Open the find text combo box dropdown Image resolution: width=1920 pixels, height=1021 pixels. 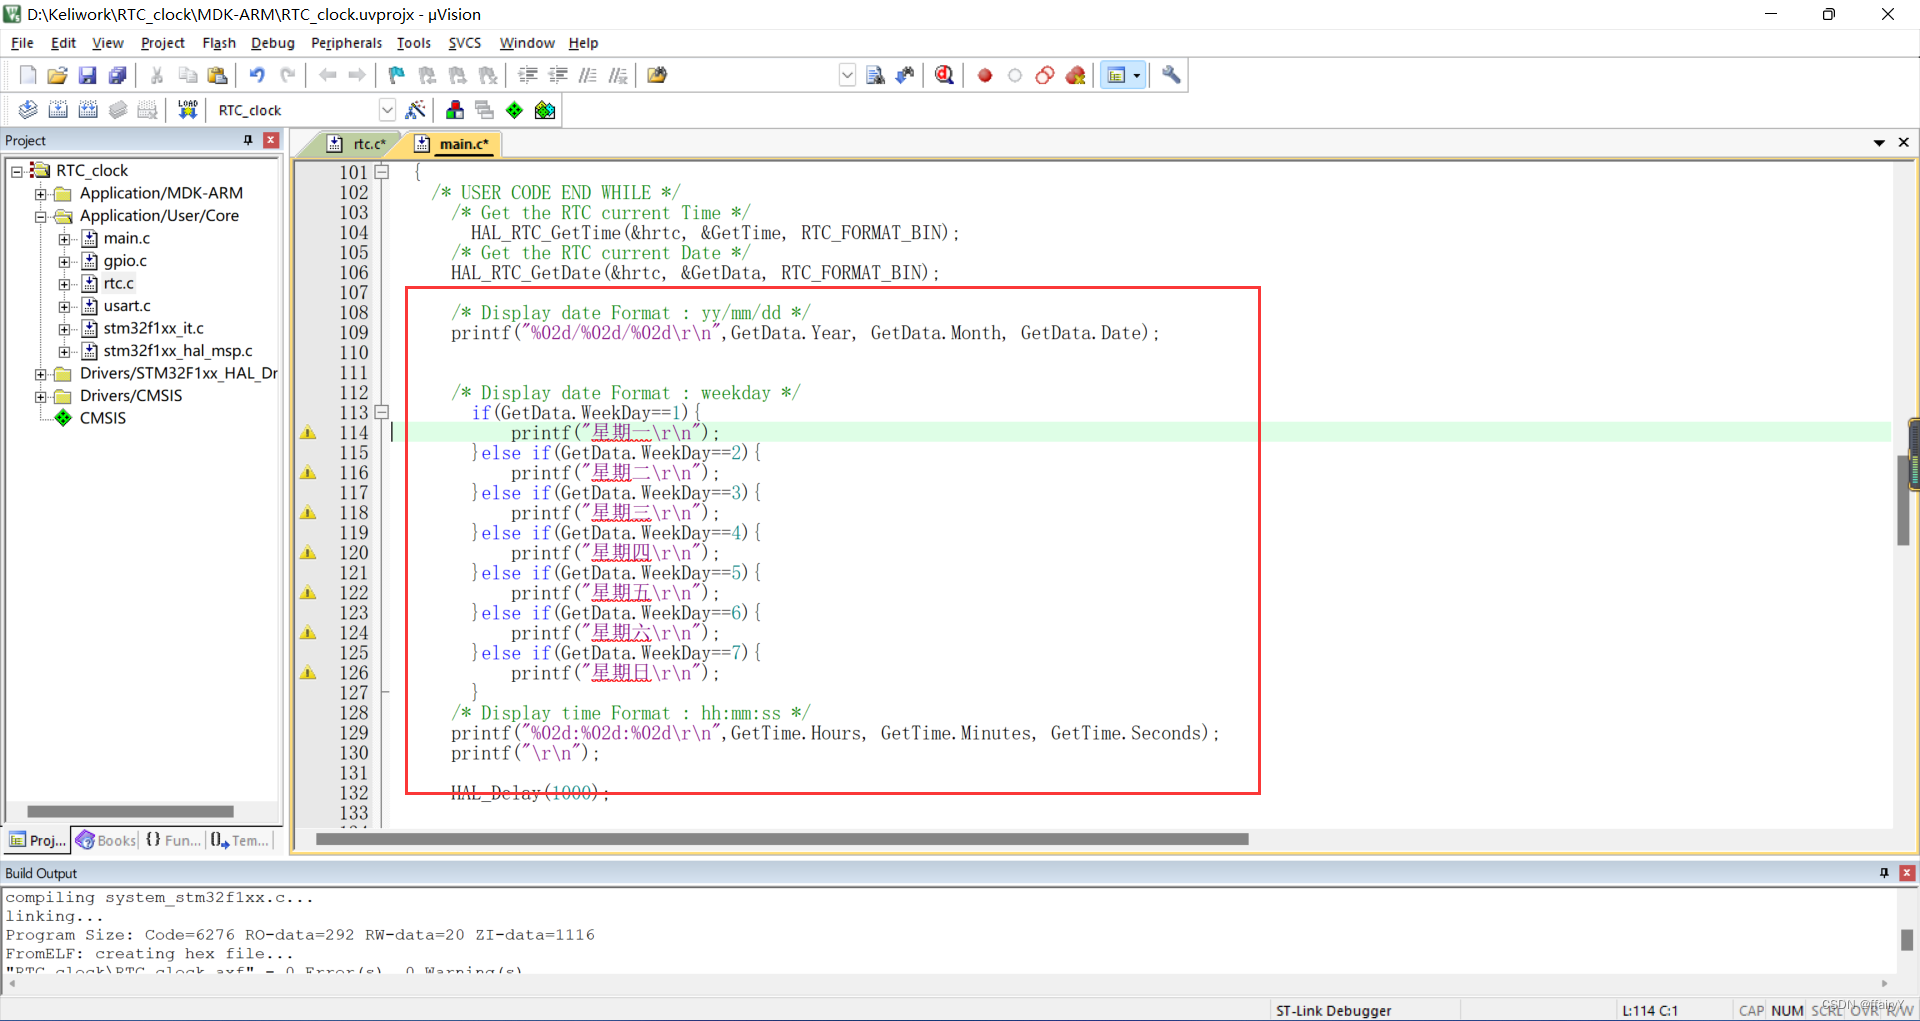point(847,75)
